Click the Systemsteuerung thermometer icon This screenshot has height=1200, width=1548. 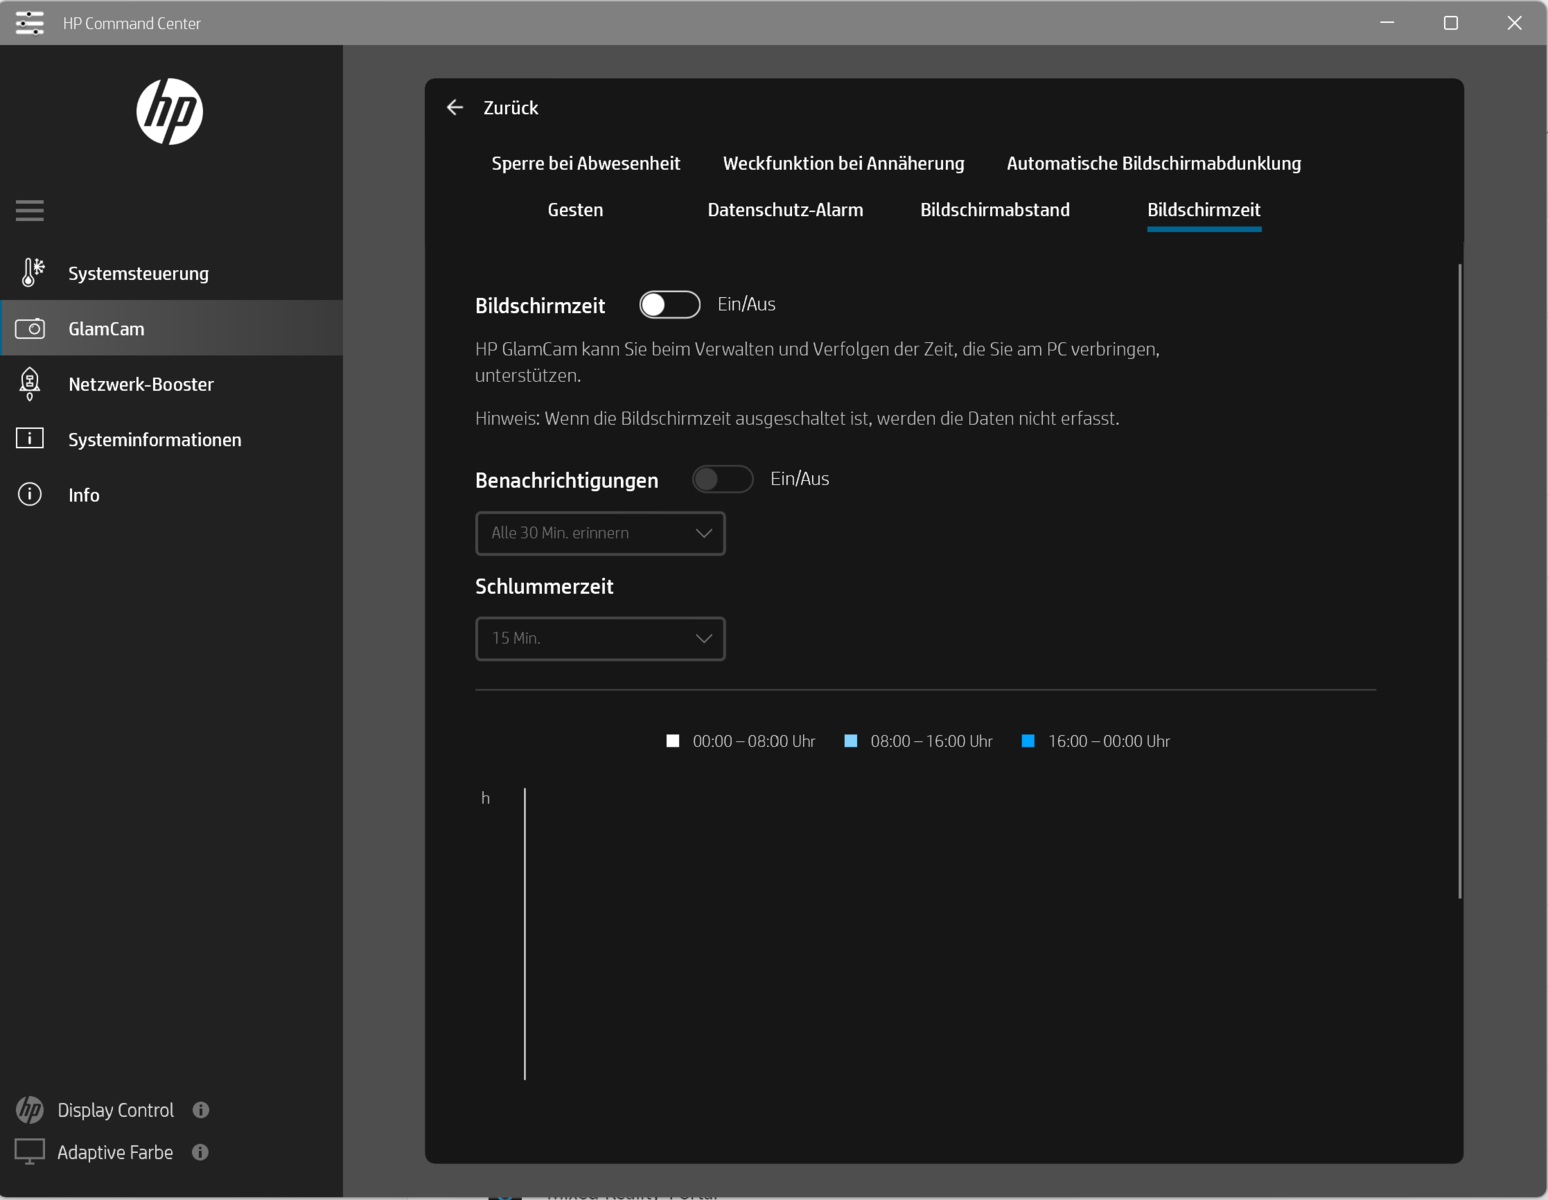[x=32, y=272]
